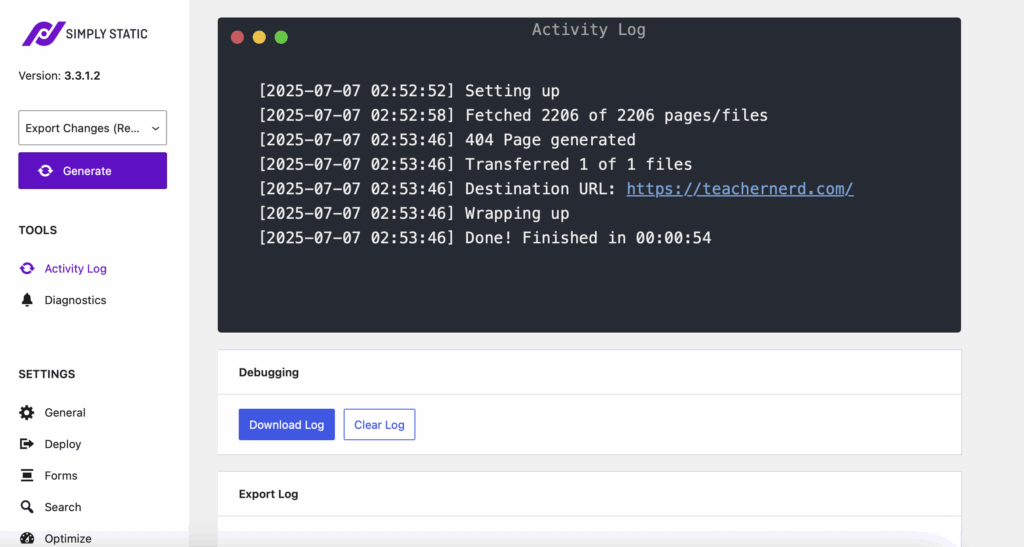Open the Forms settings item
Screen dimensions: 1024x547
tap(61, 476)
